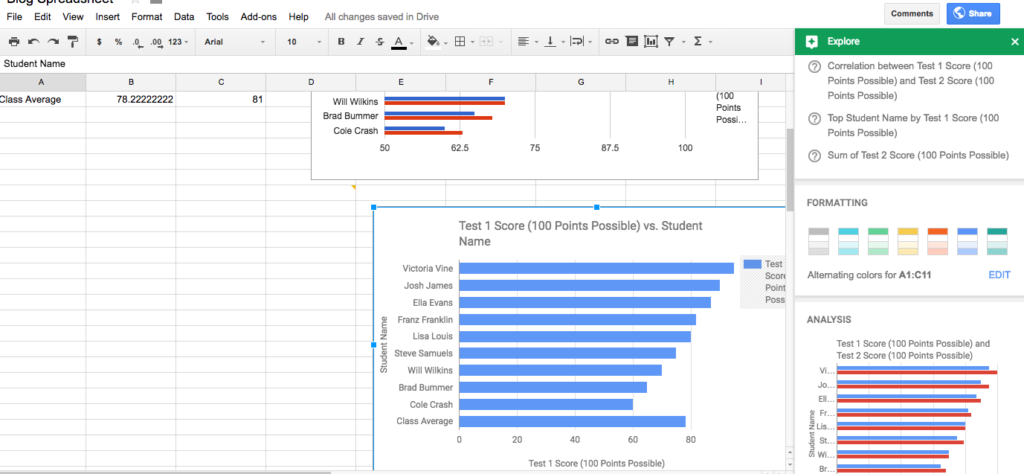
Task: Click the Filter funnel icon
Action: click(669, 42)
